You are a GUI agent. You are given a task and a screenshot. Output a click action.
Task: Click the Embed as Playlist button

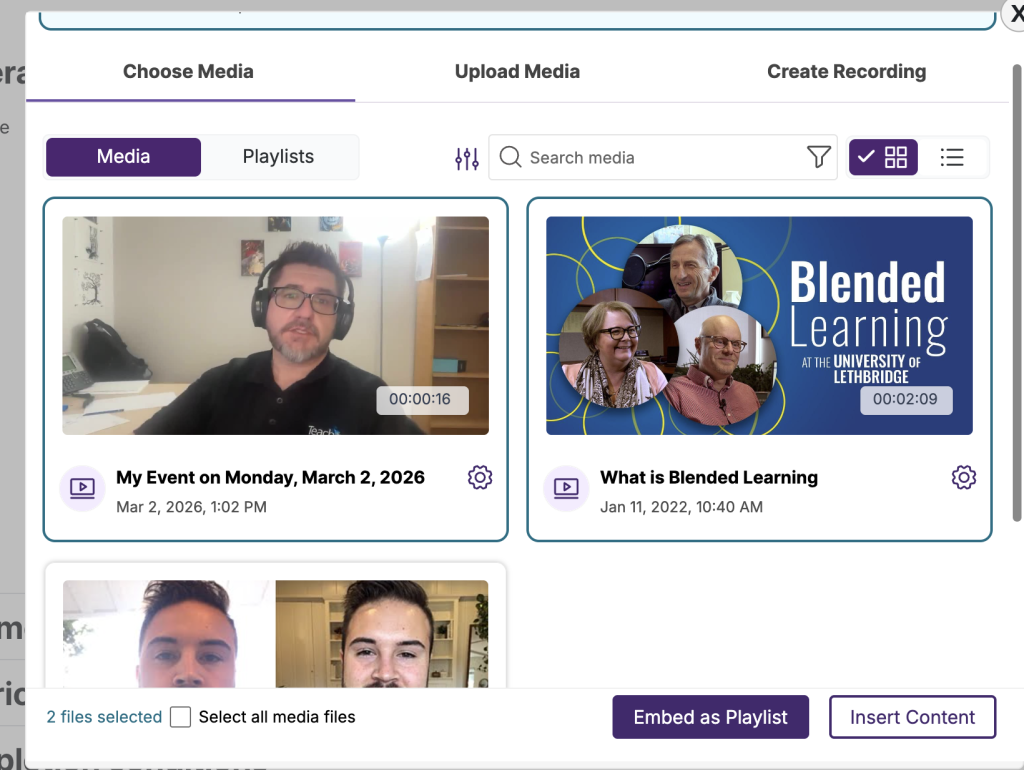coord(711,717)
